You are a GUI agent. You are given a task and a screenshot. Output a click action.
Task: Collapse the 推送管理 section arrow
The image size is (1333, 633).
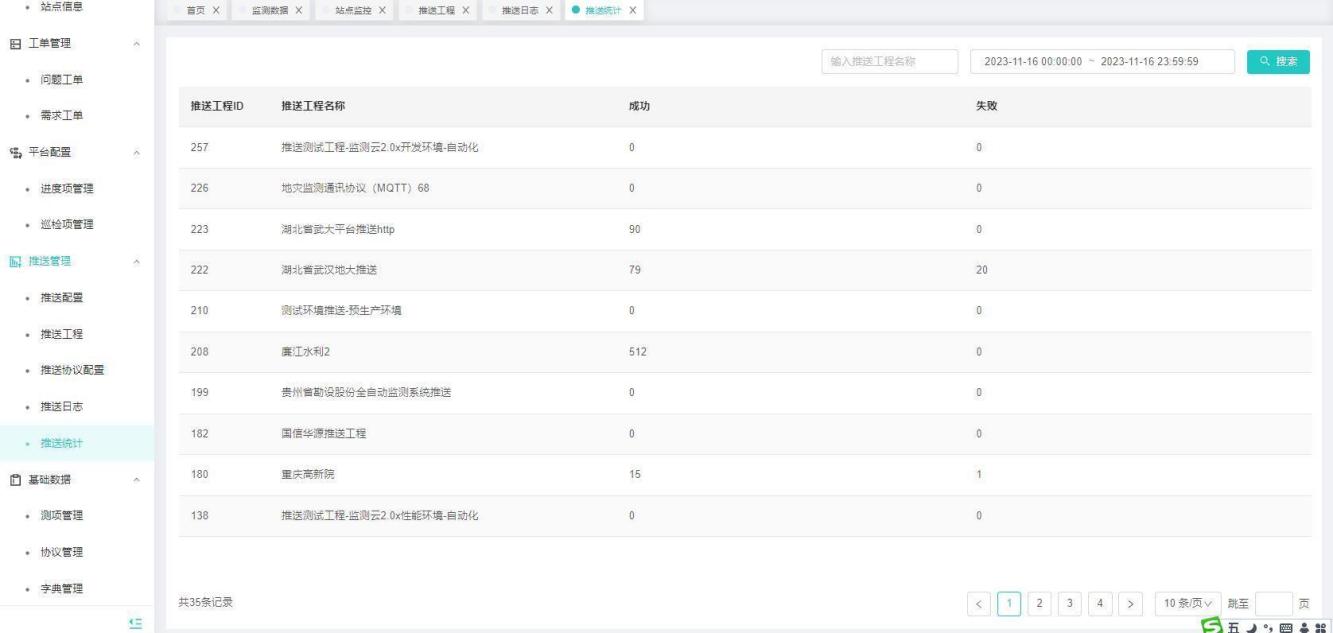pos(136,261)
